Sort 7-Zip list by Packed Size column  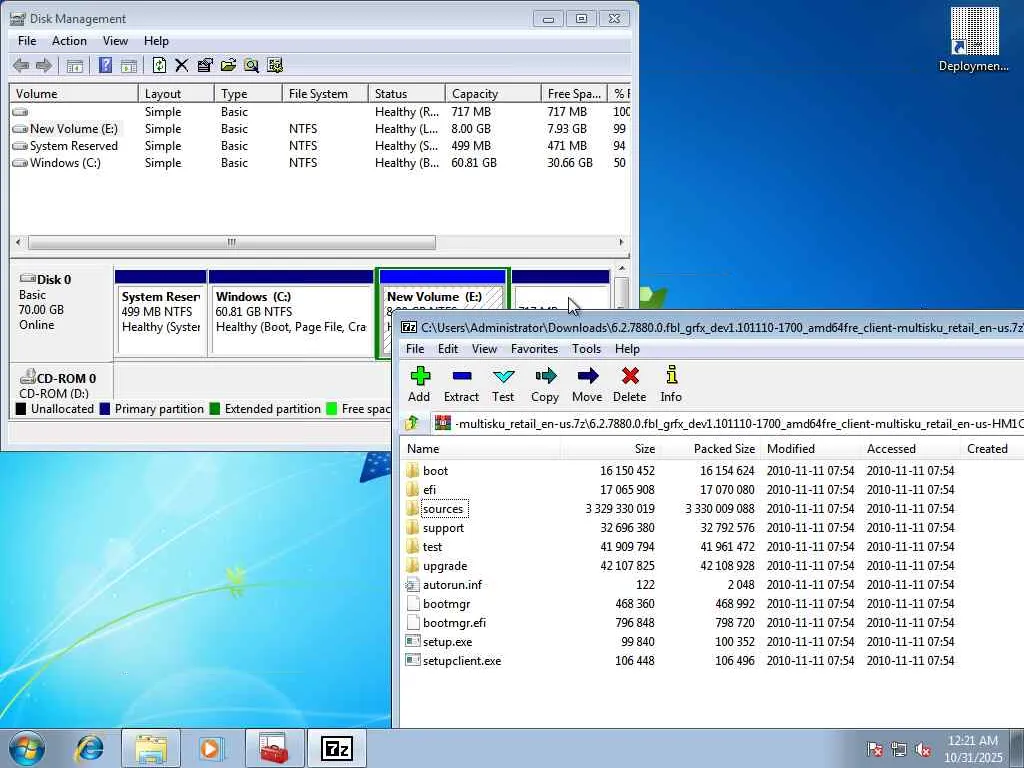coord(709,449)
